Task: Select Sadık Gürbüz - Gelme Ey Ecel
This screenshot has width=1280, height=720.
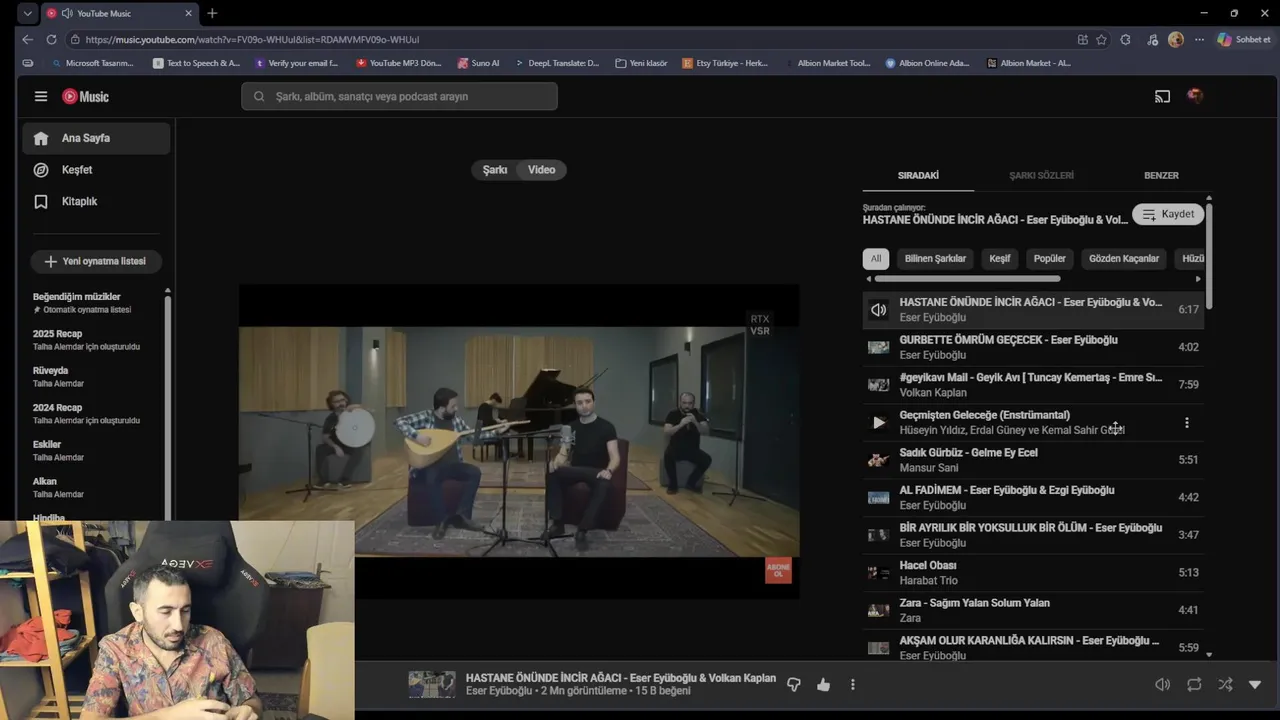Action: tap(1033, 460)
